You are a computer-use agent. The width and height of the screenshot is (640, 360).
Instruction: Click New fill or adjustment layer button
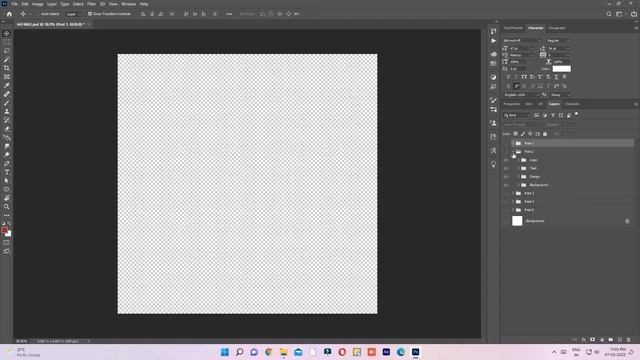602,340
